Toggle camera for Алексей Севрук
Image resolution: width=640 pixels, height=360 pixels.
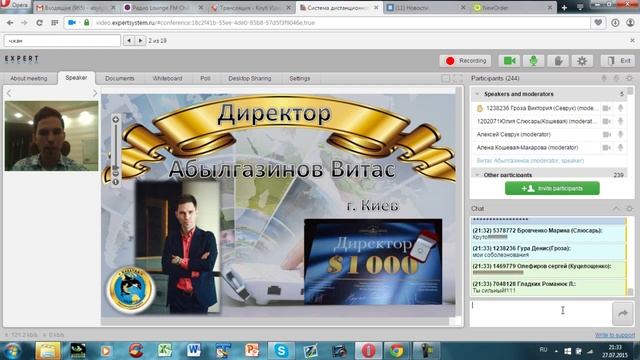[607, 134]
